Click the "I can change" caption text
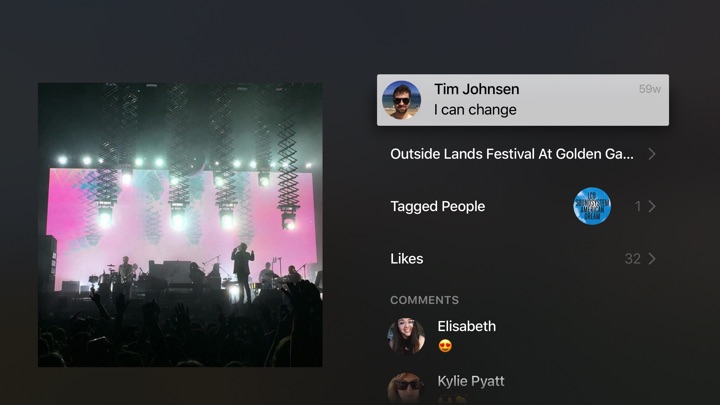This screenshot has width=720, height=405. click(x=475, y=110)
